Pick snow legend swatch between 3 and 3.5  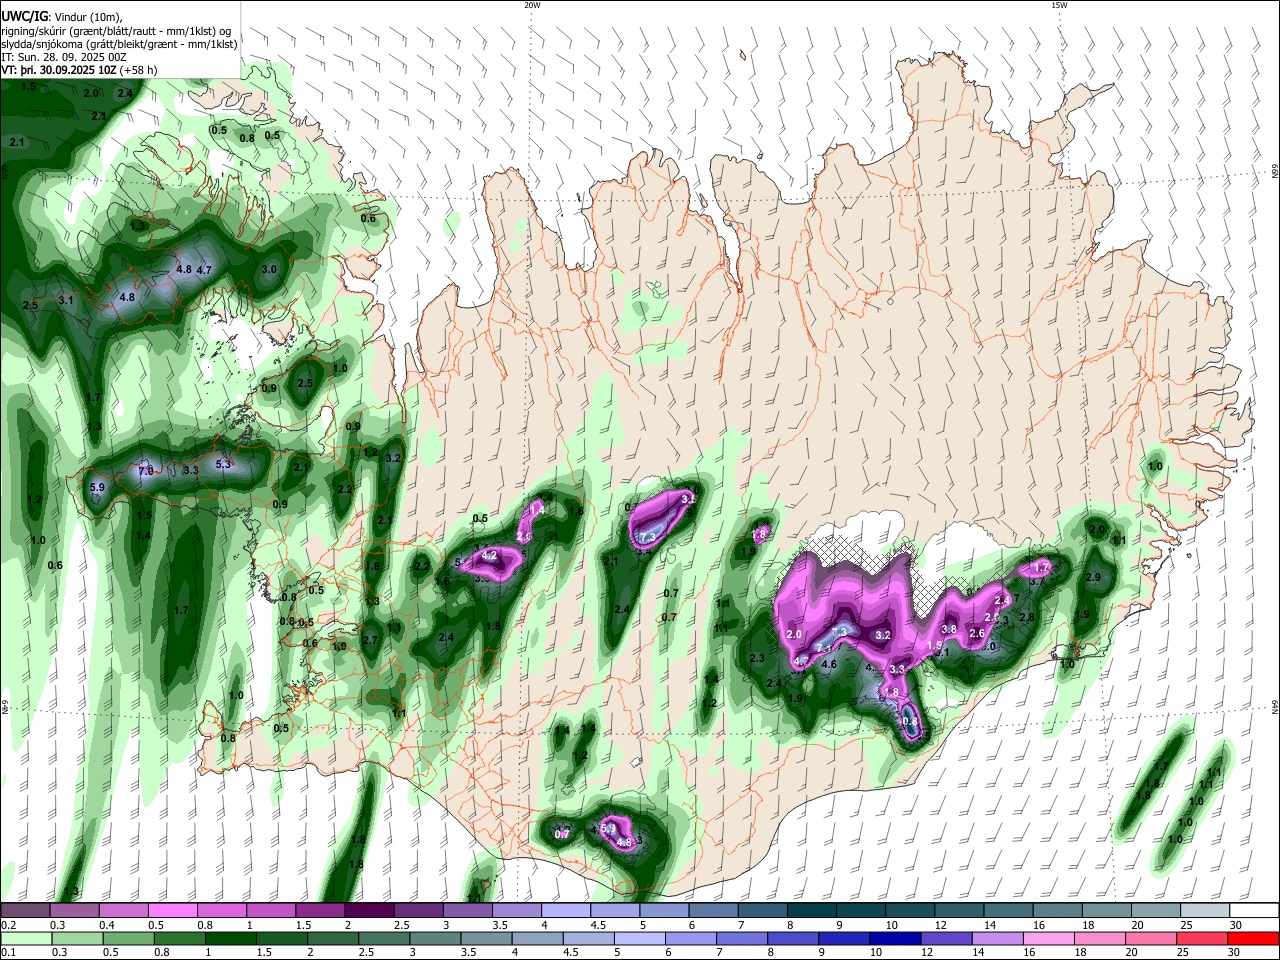coord(468,910)
